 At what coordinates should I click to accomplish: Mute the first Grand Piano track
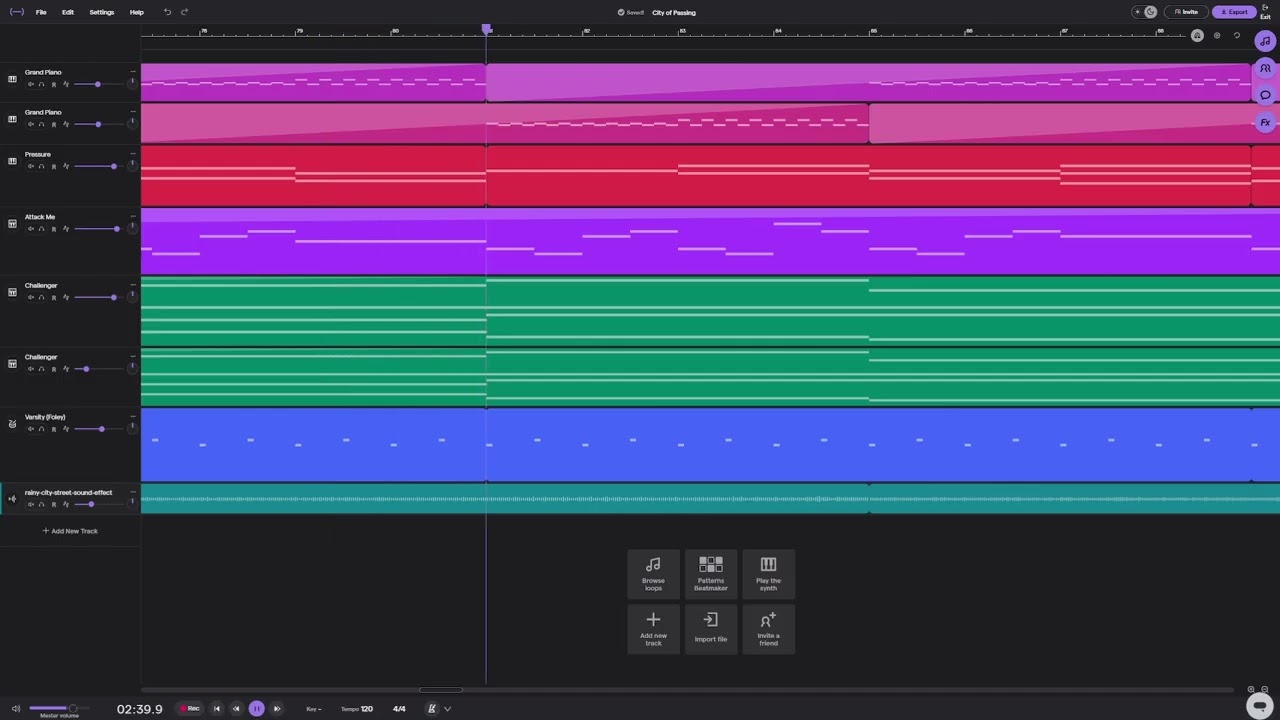(30, 84)
